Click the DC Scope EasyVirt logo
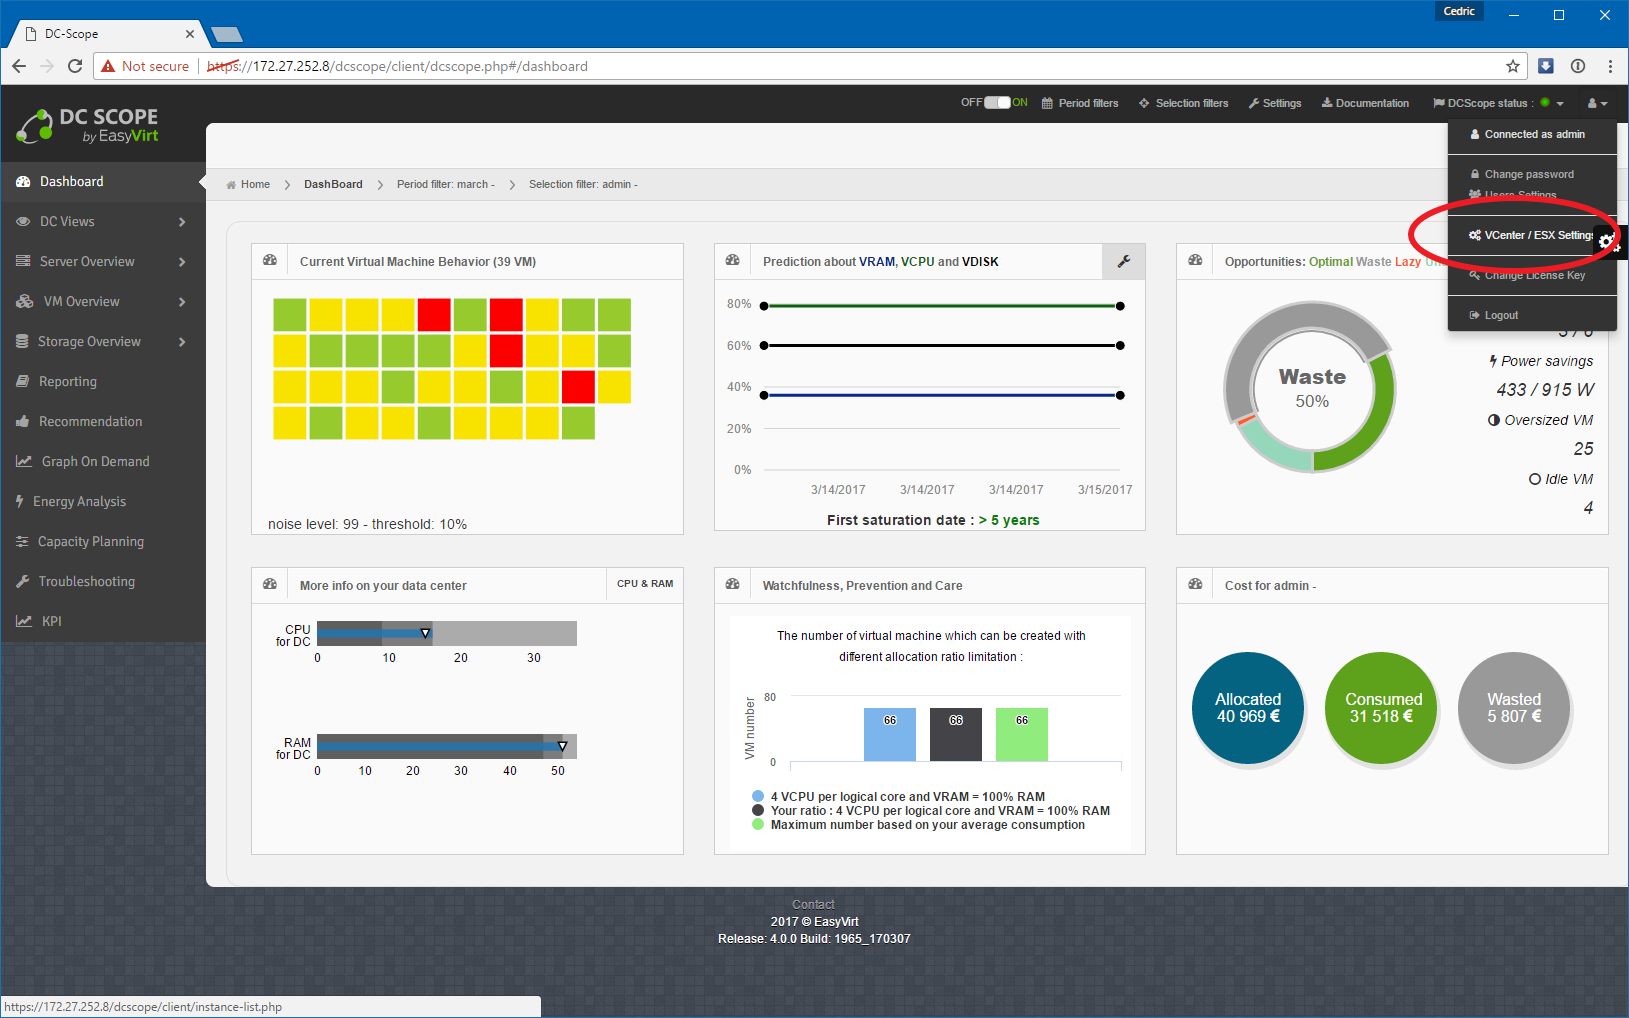The width and height of the screenshot is (1629, 1018). point(88,126)
